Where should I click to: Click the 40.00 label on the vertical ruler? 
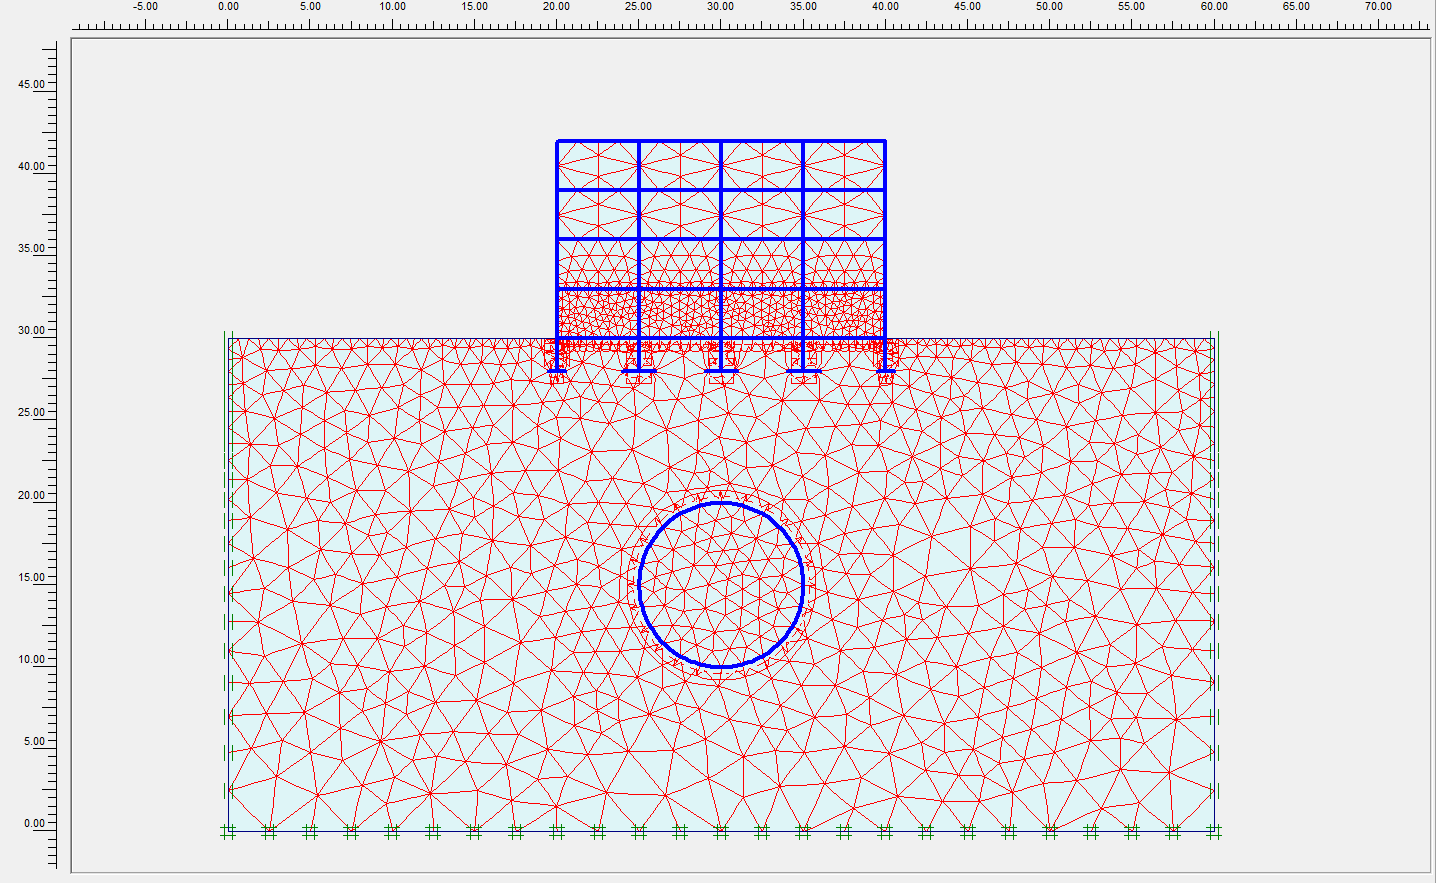pos(31,166)
